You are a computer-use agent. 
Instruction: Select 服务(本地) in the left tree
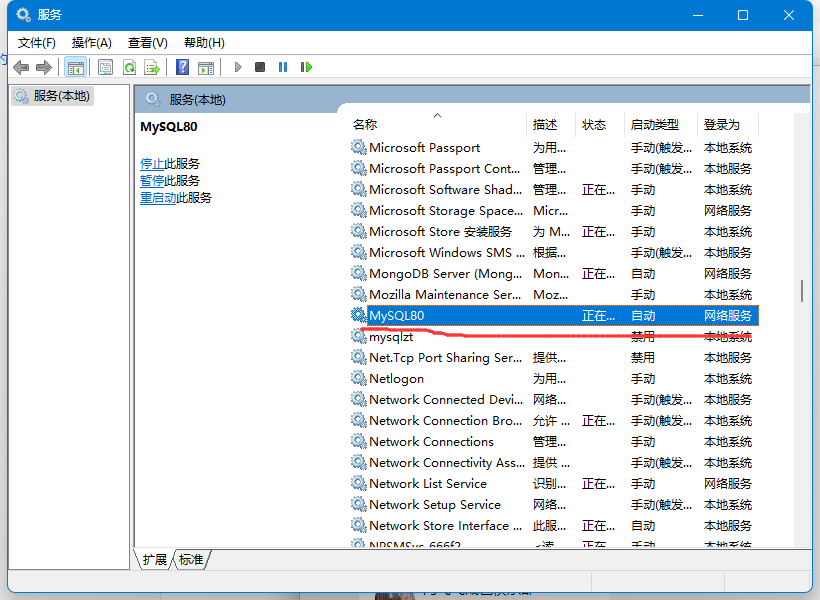(x=60, y=96)
